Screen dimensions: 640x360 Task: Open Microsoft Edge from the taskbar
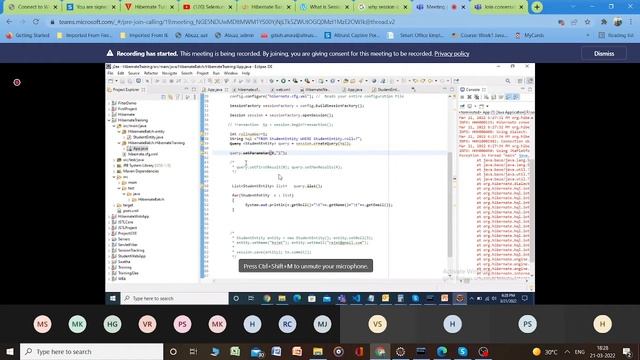442,351
